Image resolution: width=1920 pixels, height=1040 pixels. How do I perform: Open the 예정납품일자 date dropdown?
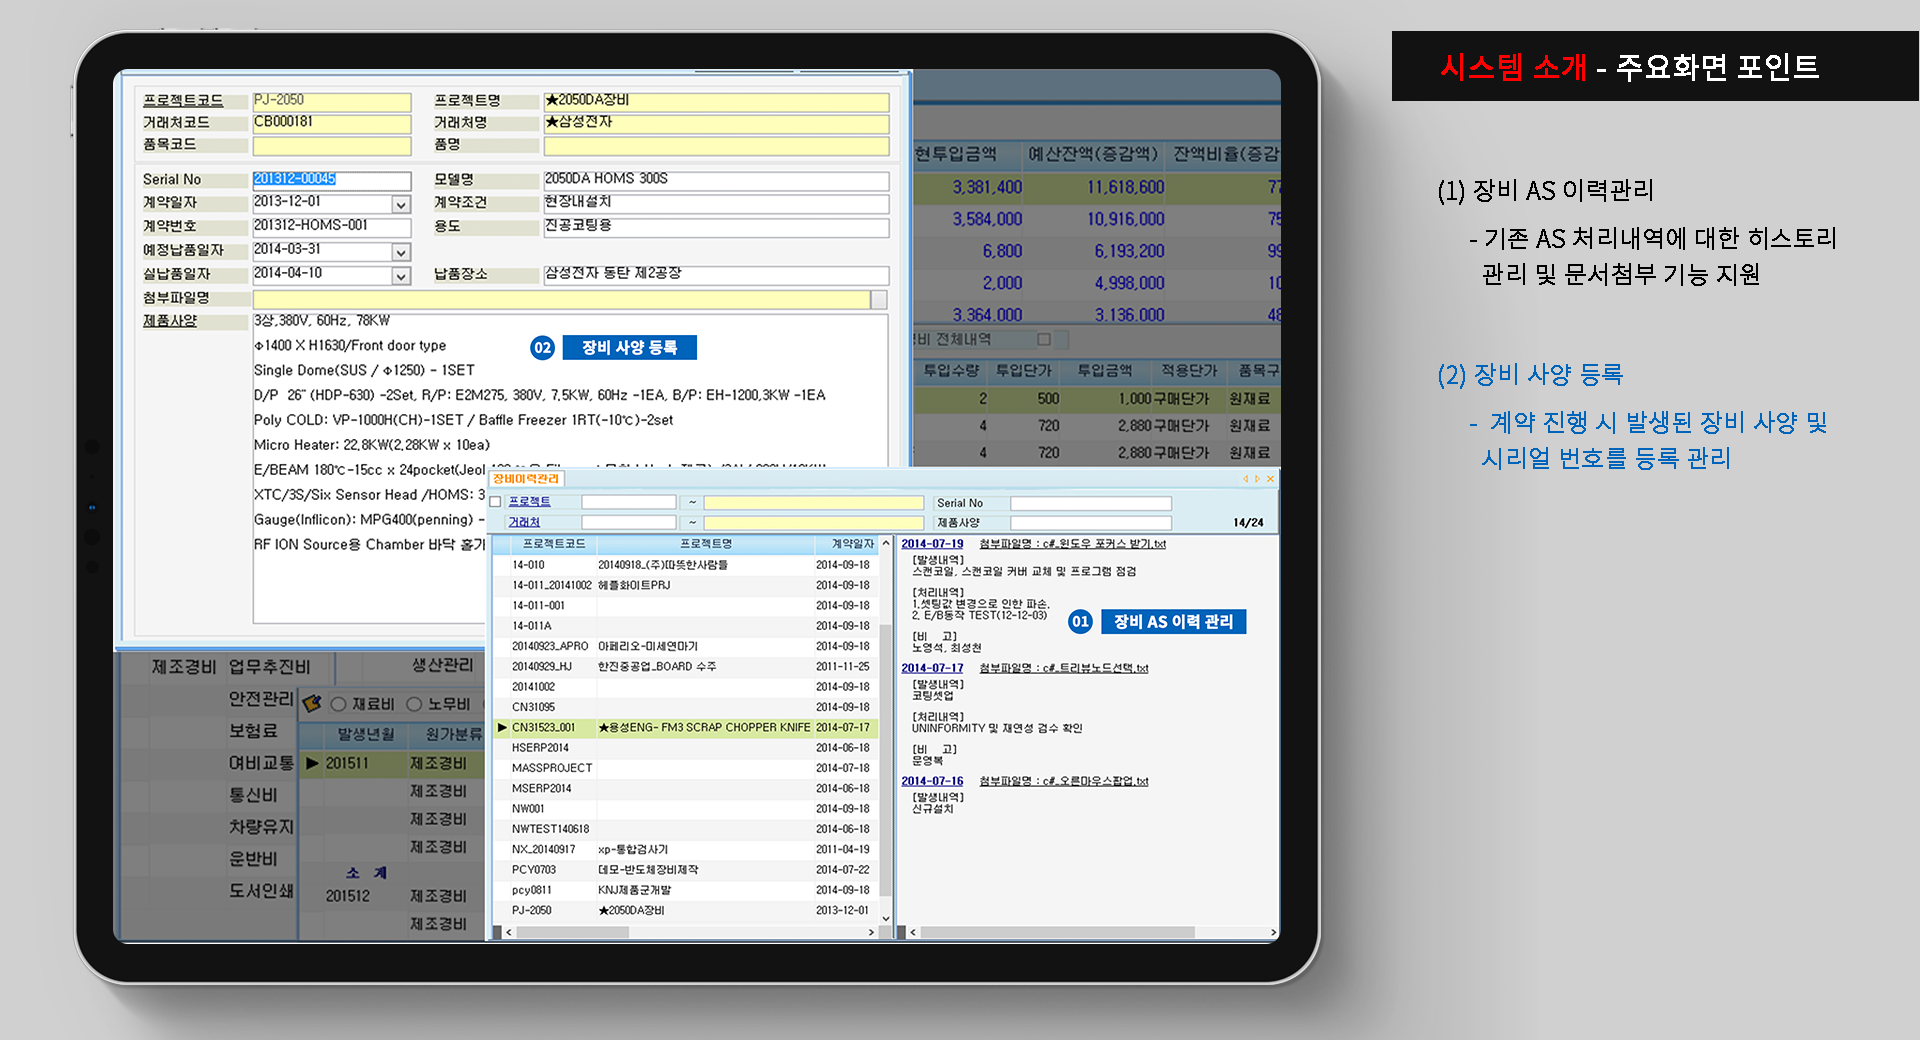pos(401,252)
